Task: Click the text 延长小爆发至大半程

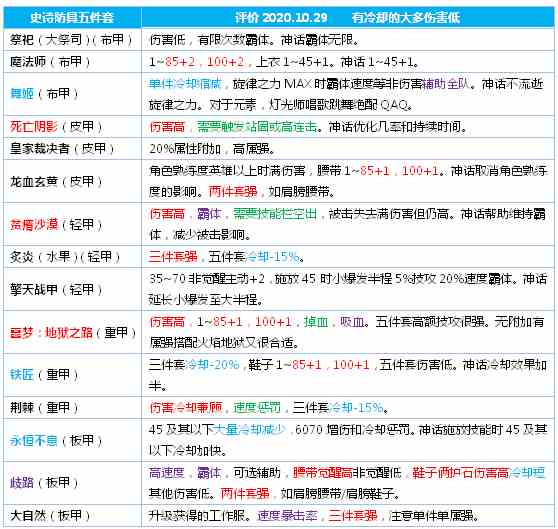Action: [203, 300]
